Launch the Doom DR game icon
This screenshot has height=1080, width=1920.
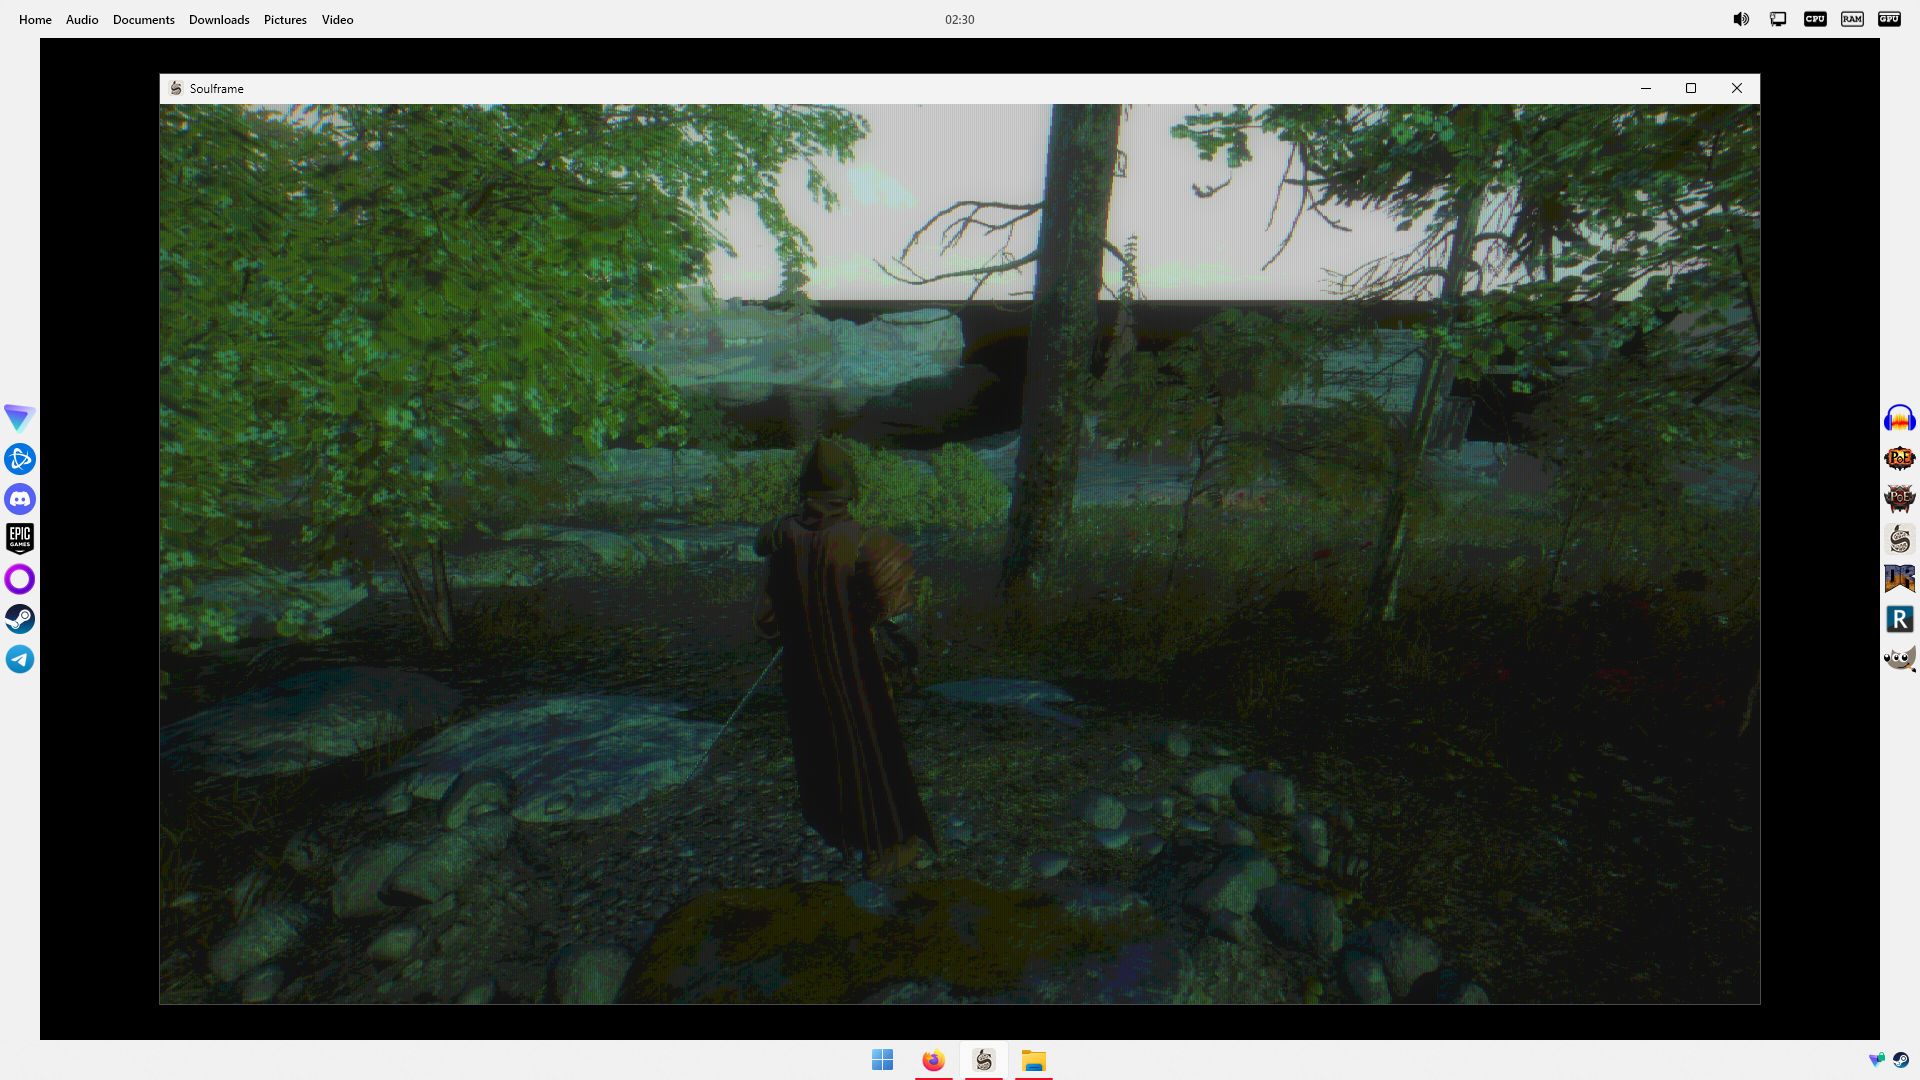coord(1899,579)
